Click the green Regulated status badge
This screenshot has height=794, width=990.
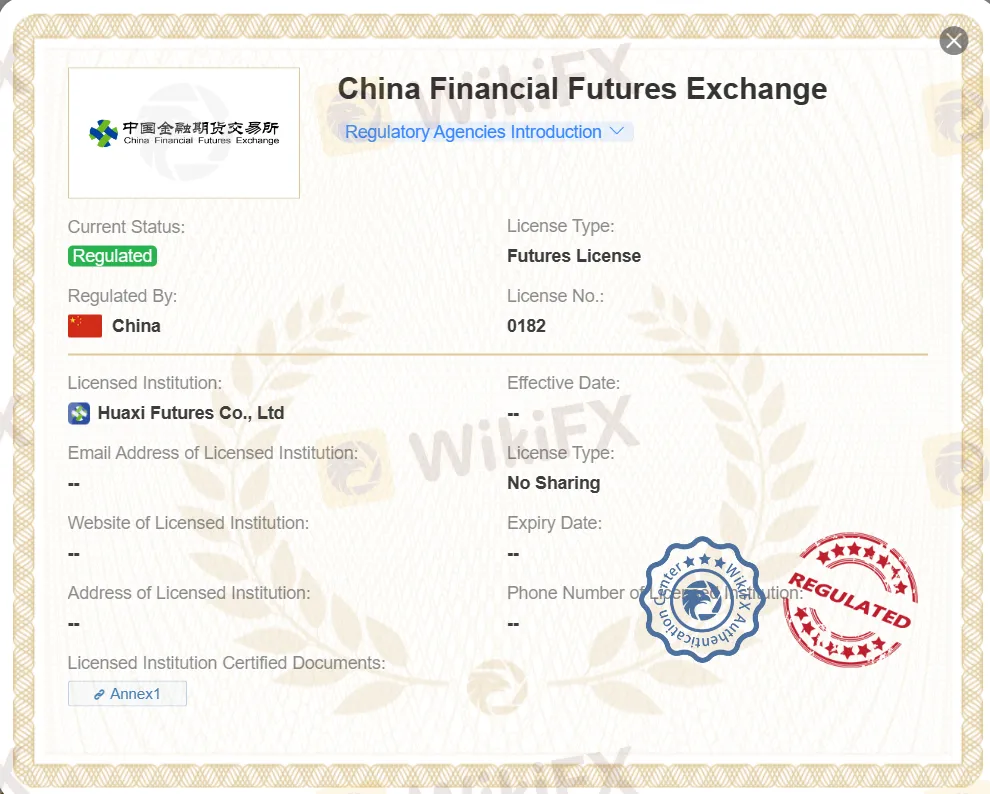(112, 256)
